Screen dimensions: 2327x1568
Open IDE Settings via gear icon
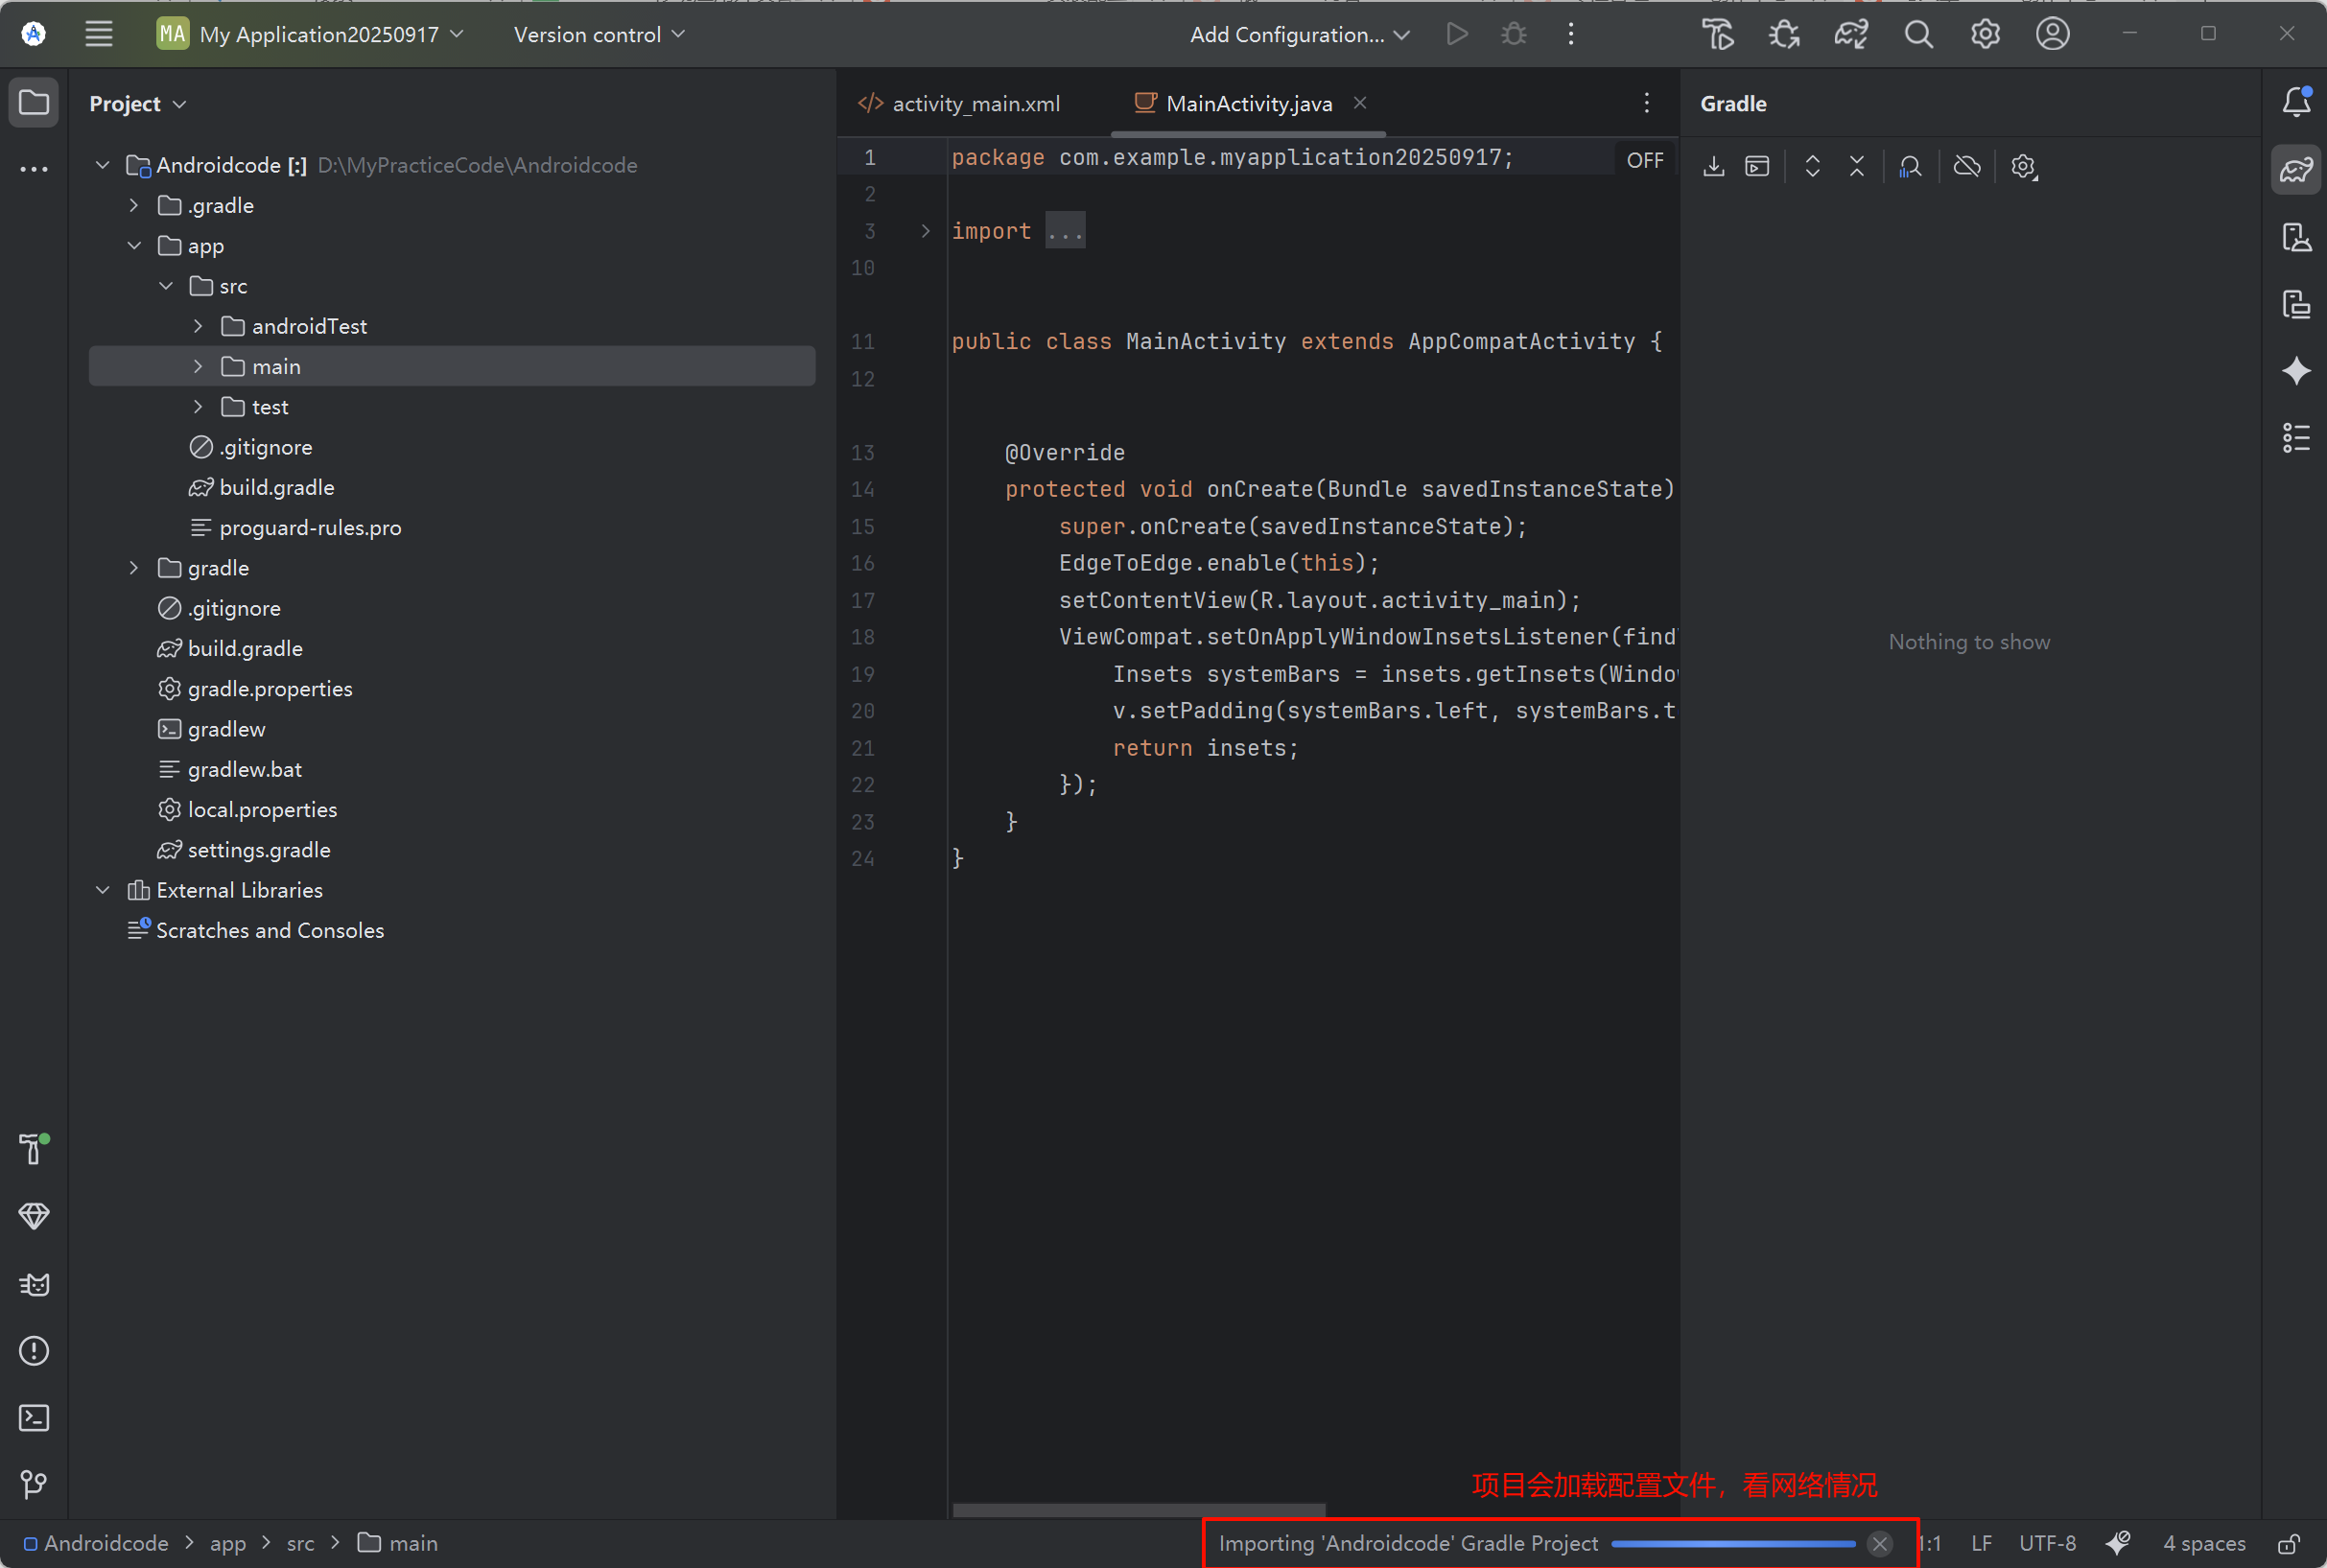[1984, 33]
